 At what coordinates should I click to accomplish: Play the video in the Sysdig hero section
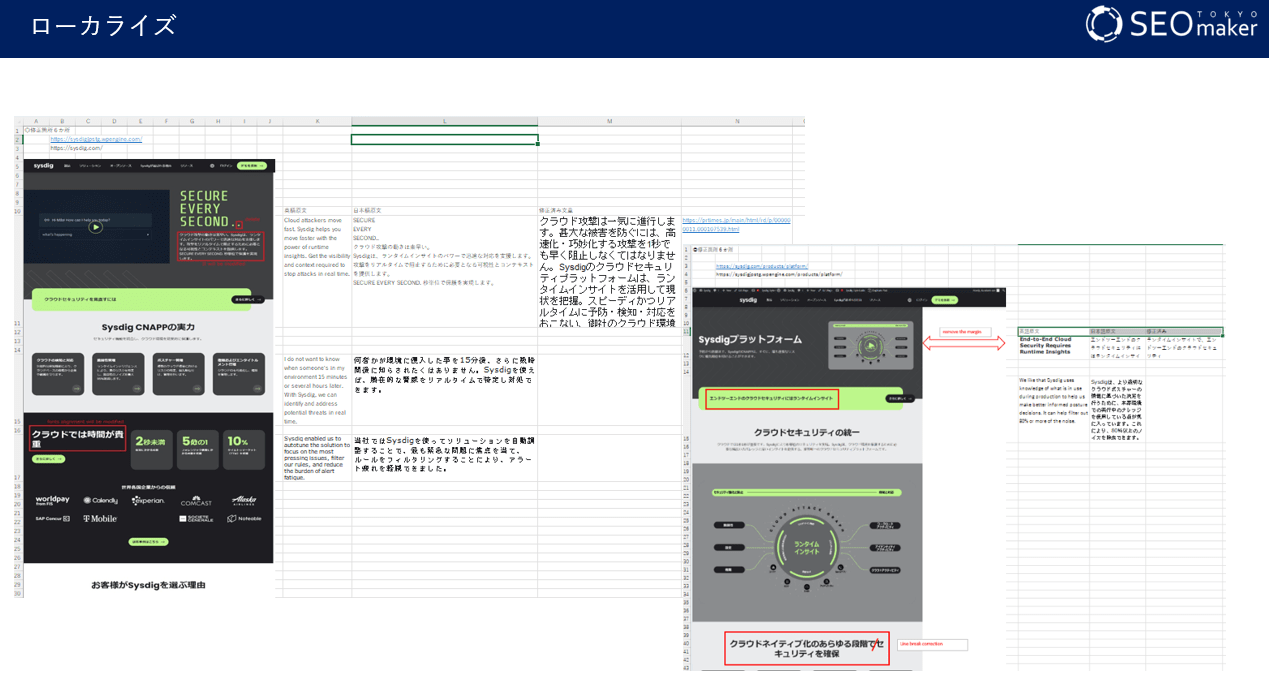coord(95,227)
